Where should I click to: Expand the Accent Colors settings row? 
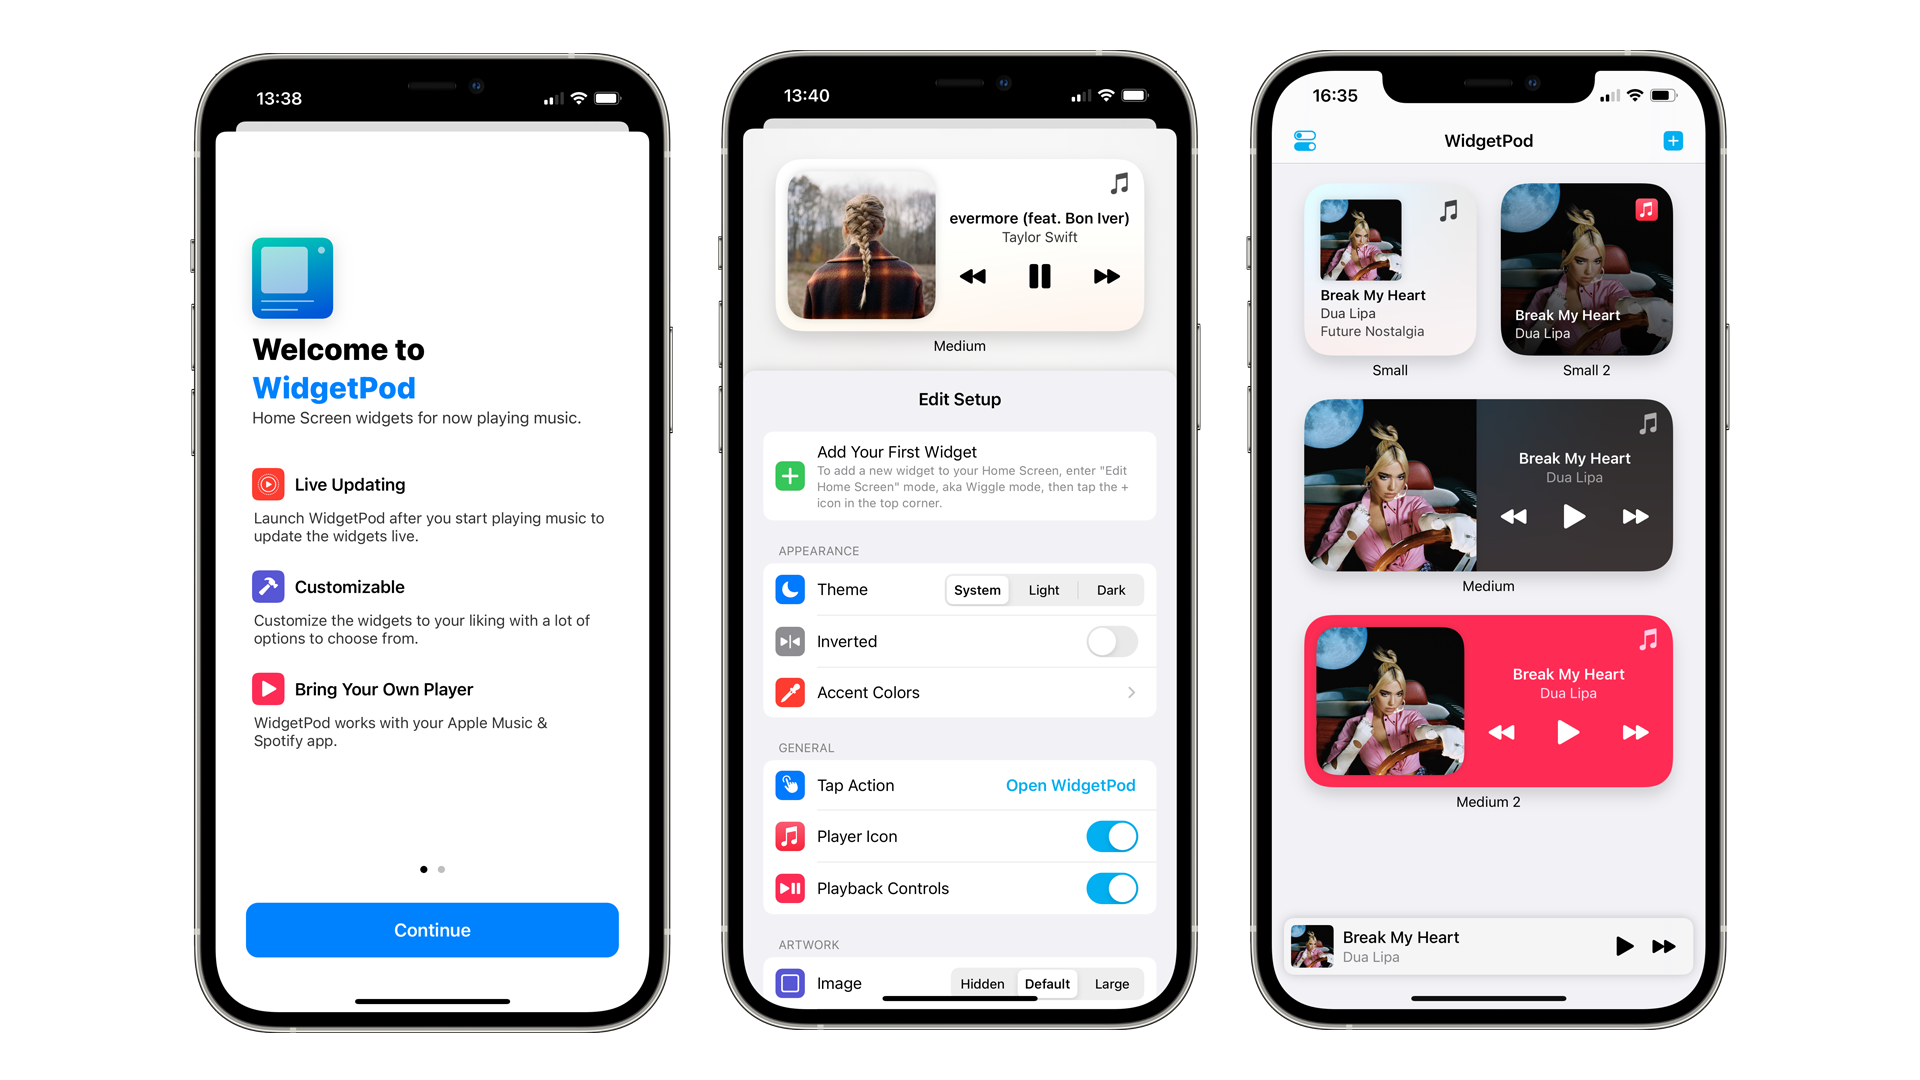point(957,691)
